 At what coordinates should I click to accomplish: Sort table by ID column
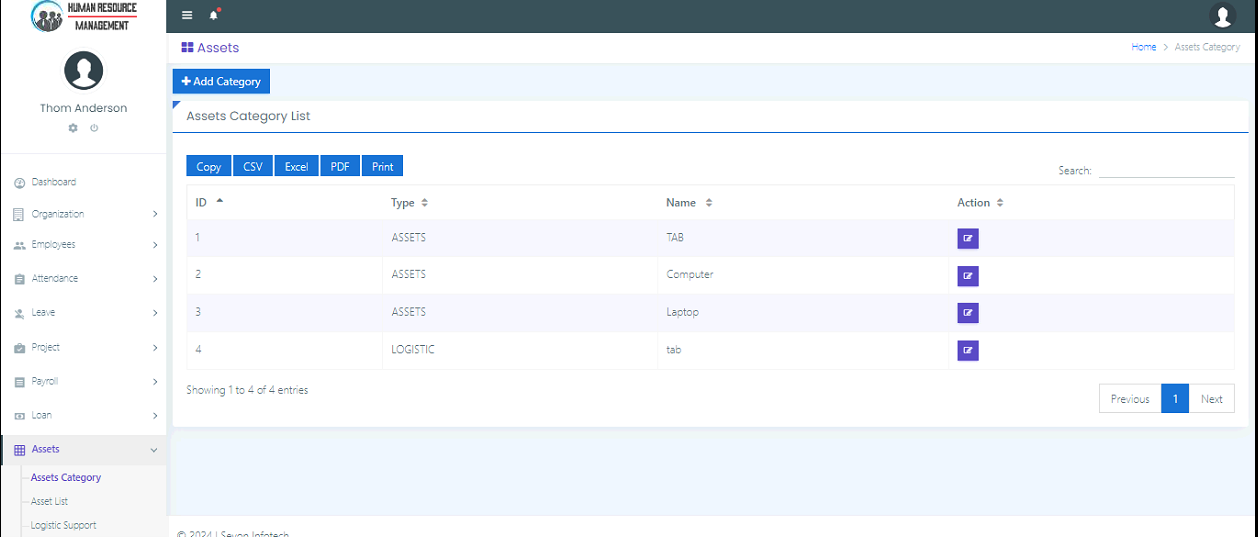click(209, 202)
